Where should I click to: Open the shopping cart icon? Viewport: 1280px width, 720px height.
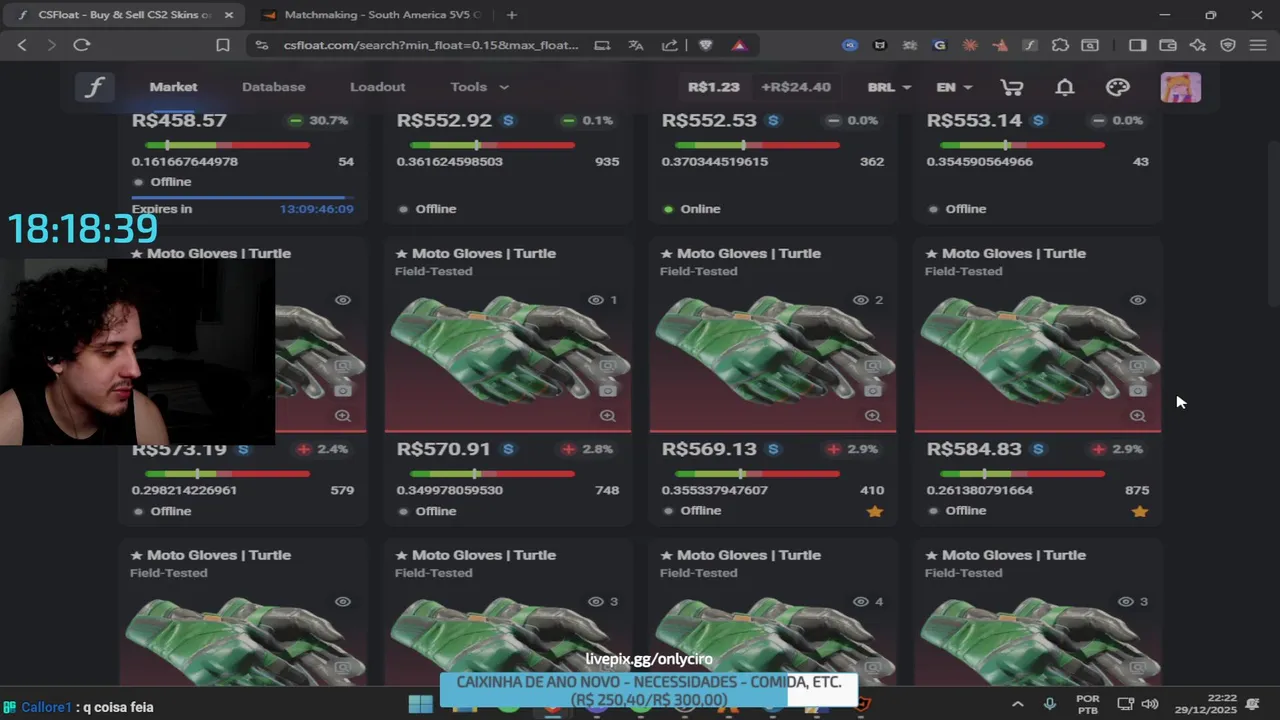click(1012, 87)
